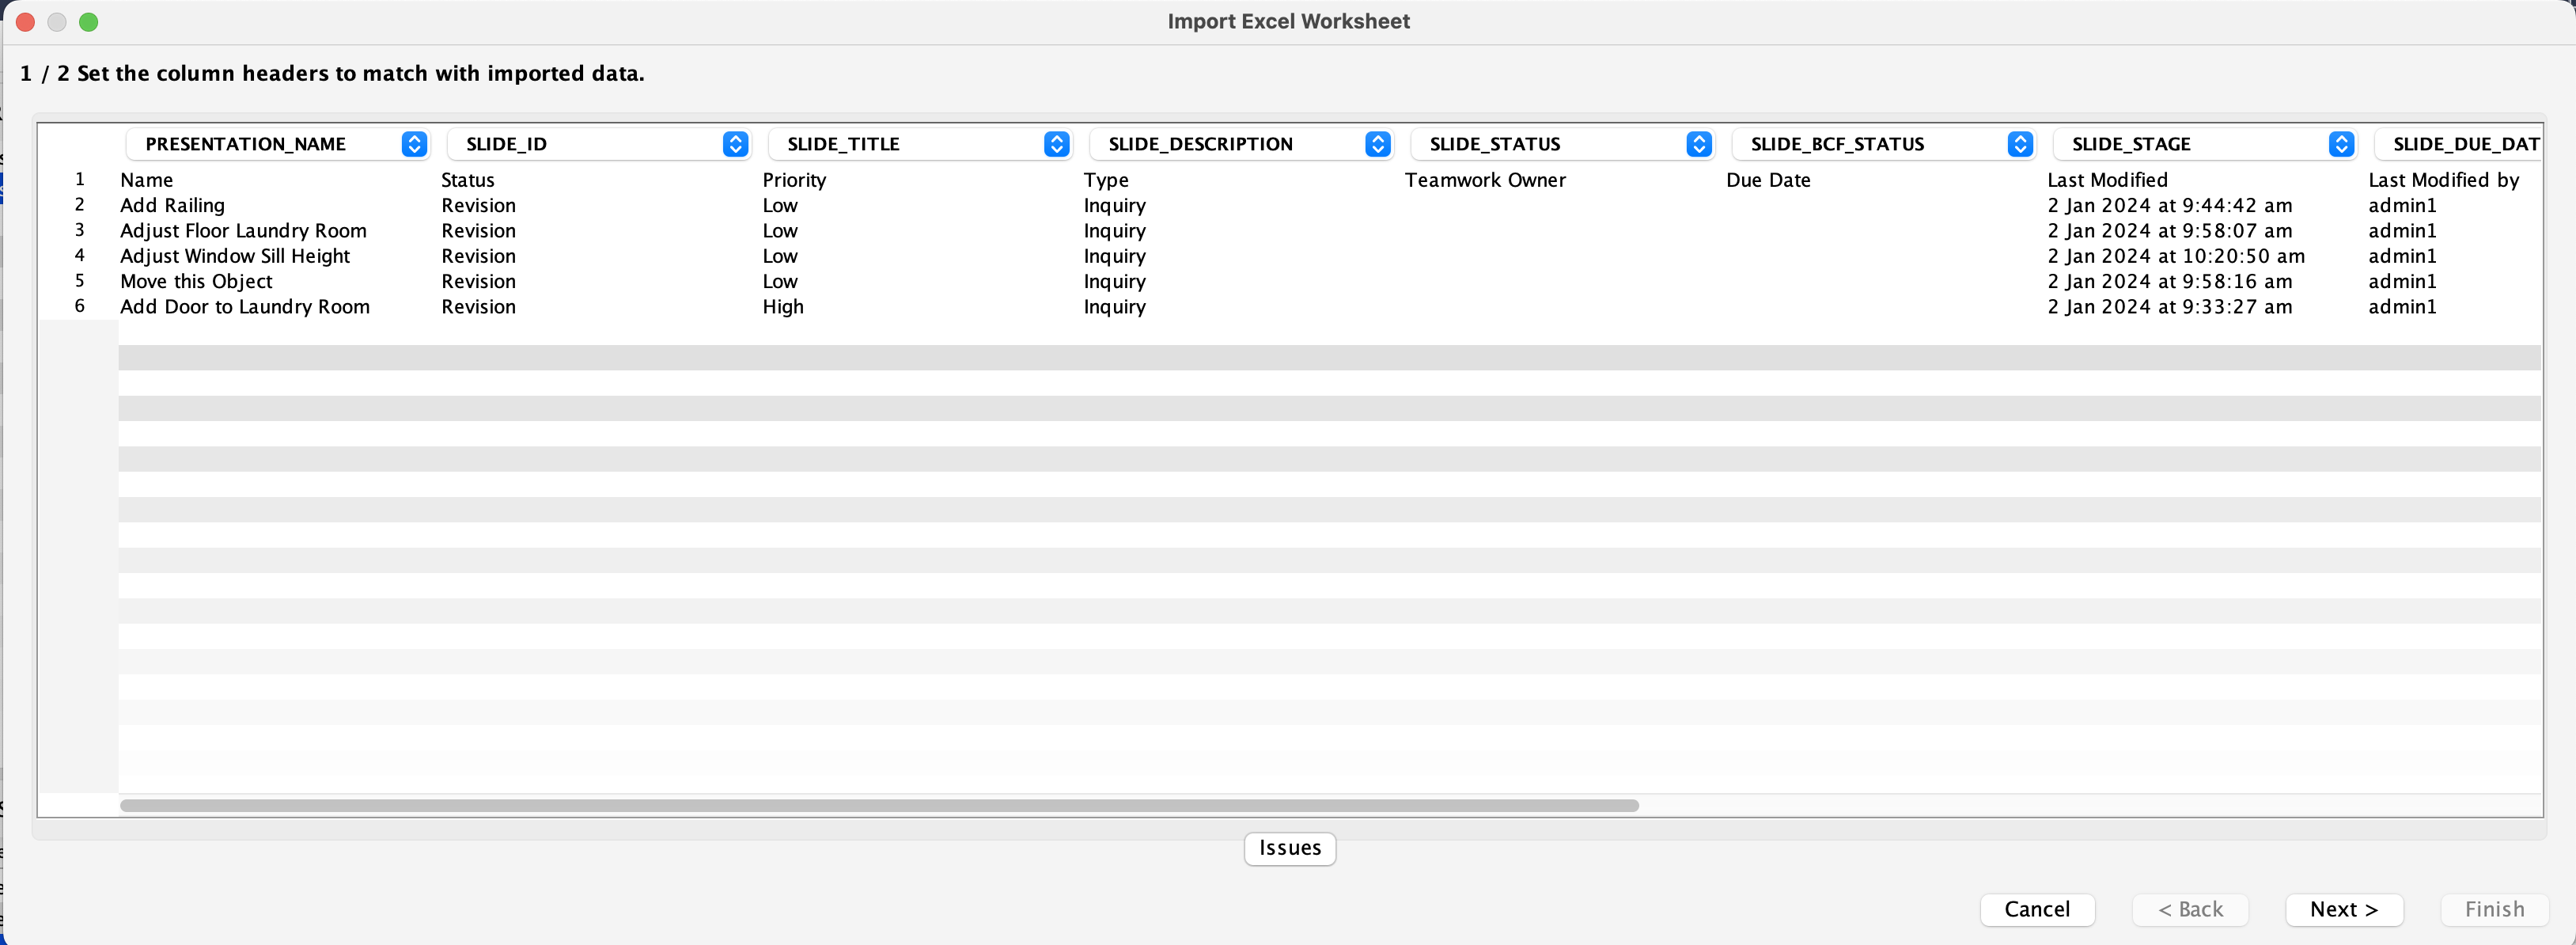This screenshot has width=2576, height=945.
Task: Click the Finish button
Action: [2494, 909]
